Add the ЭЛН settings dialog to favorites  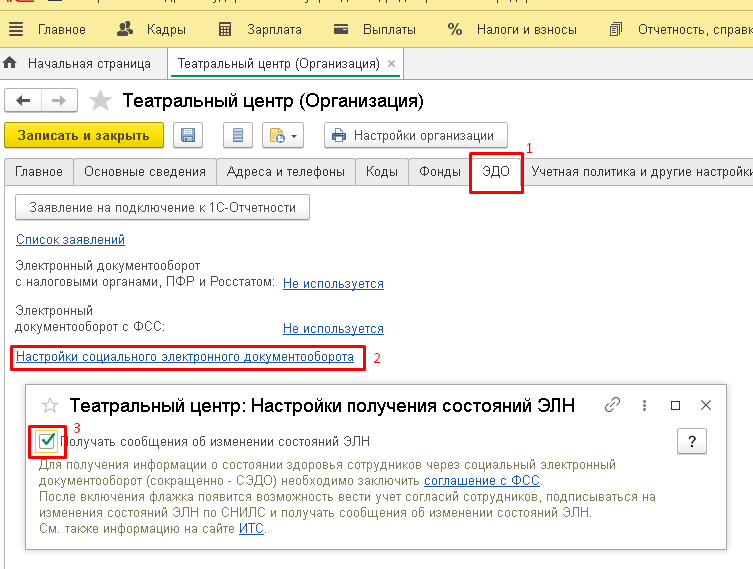point(50,405)
